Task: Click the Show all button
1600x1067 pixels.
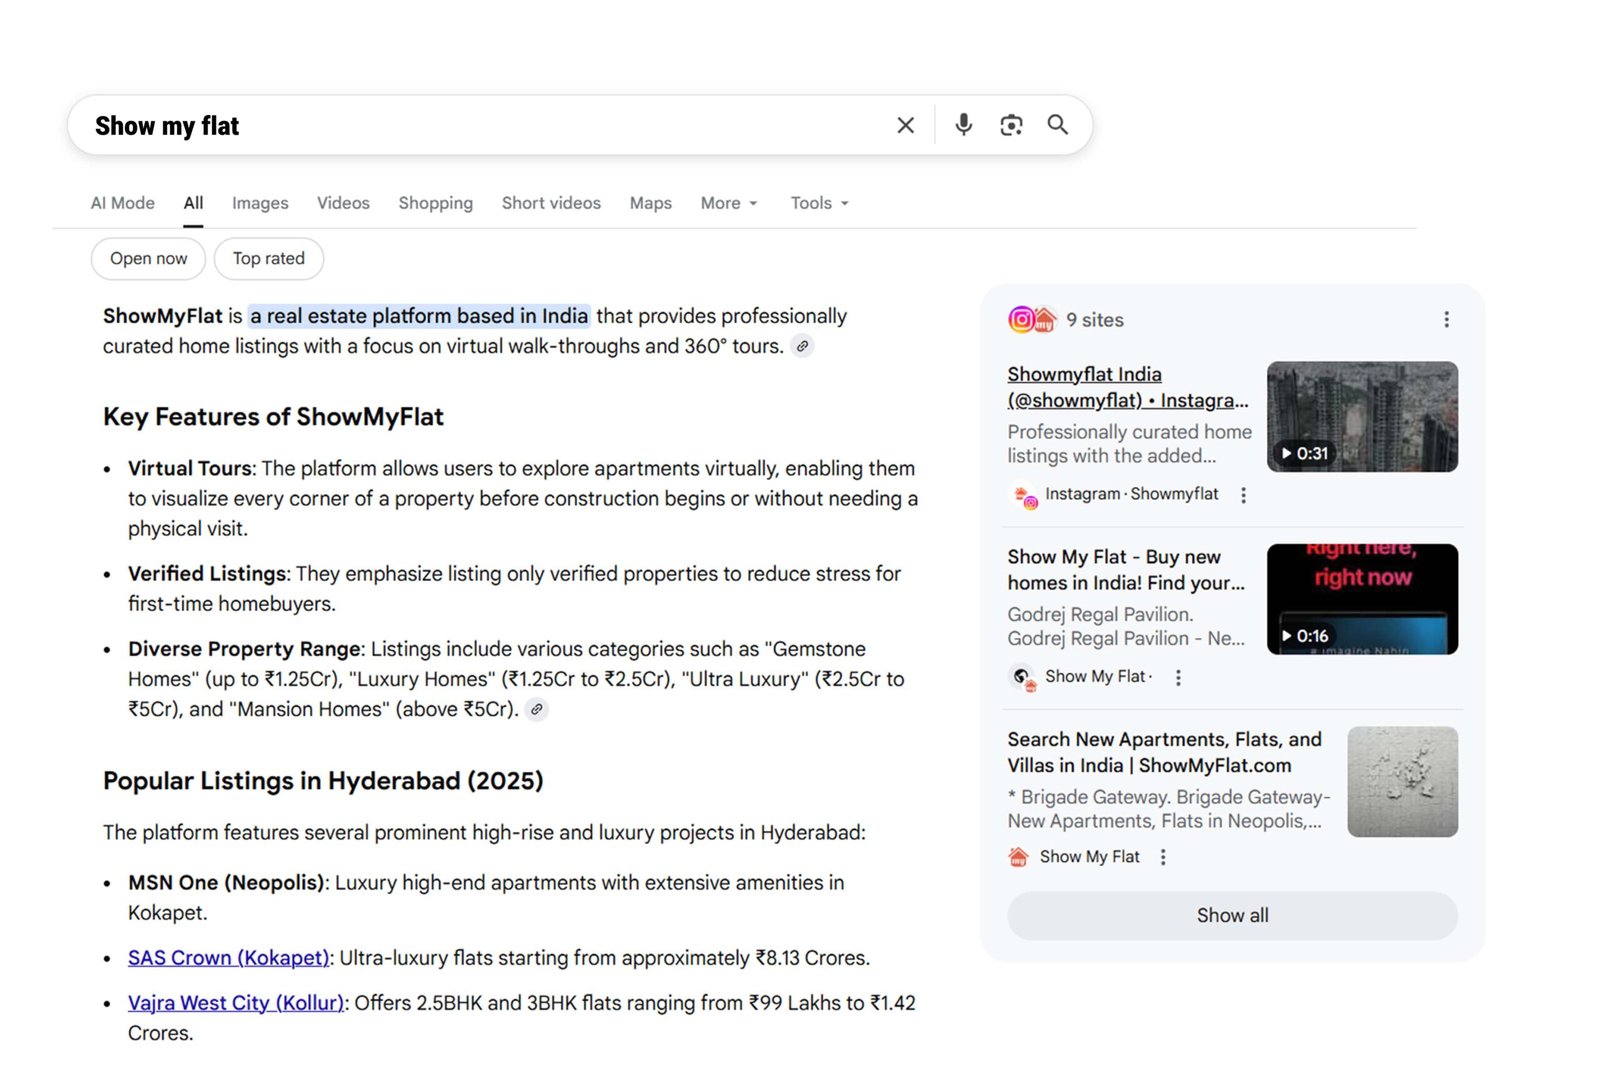Action: (x=1231, y=915)
